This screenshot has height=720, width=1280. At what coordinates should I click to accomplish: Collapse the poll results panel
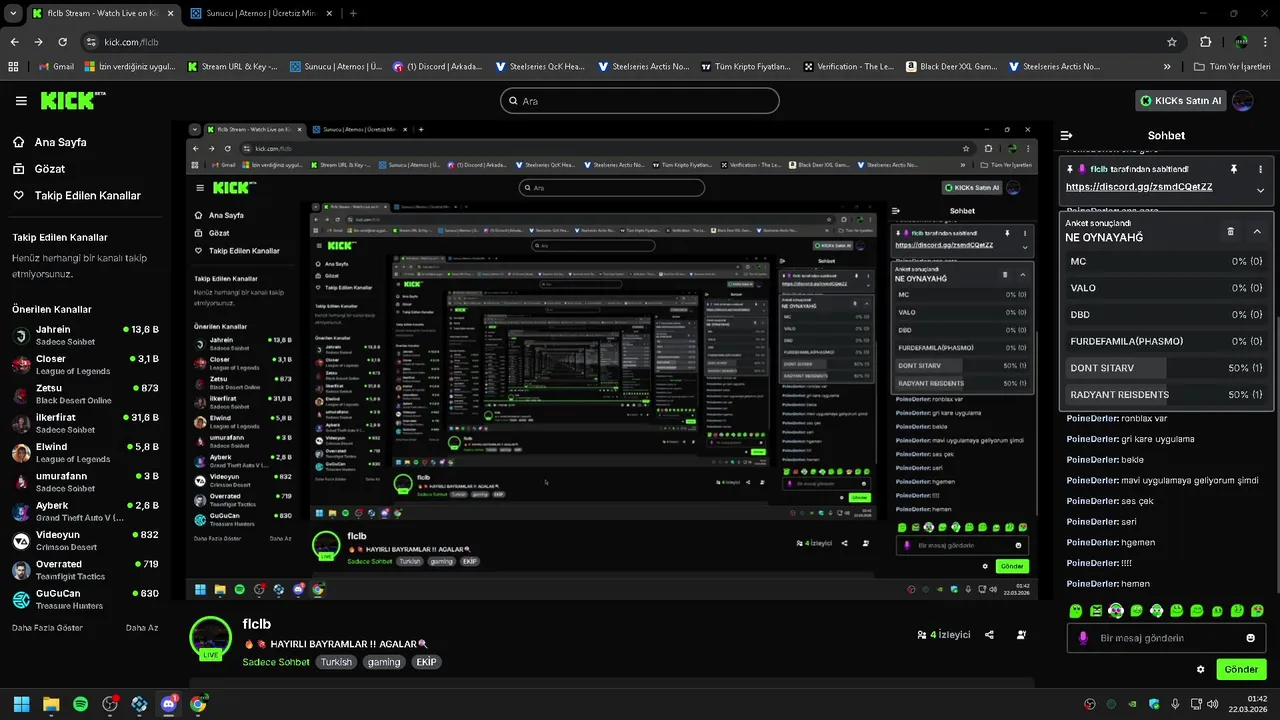pyautogui.click(x=1257, y=231)
